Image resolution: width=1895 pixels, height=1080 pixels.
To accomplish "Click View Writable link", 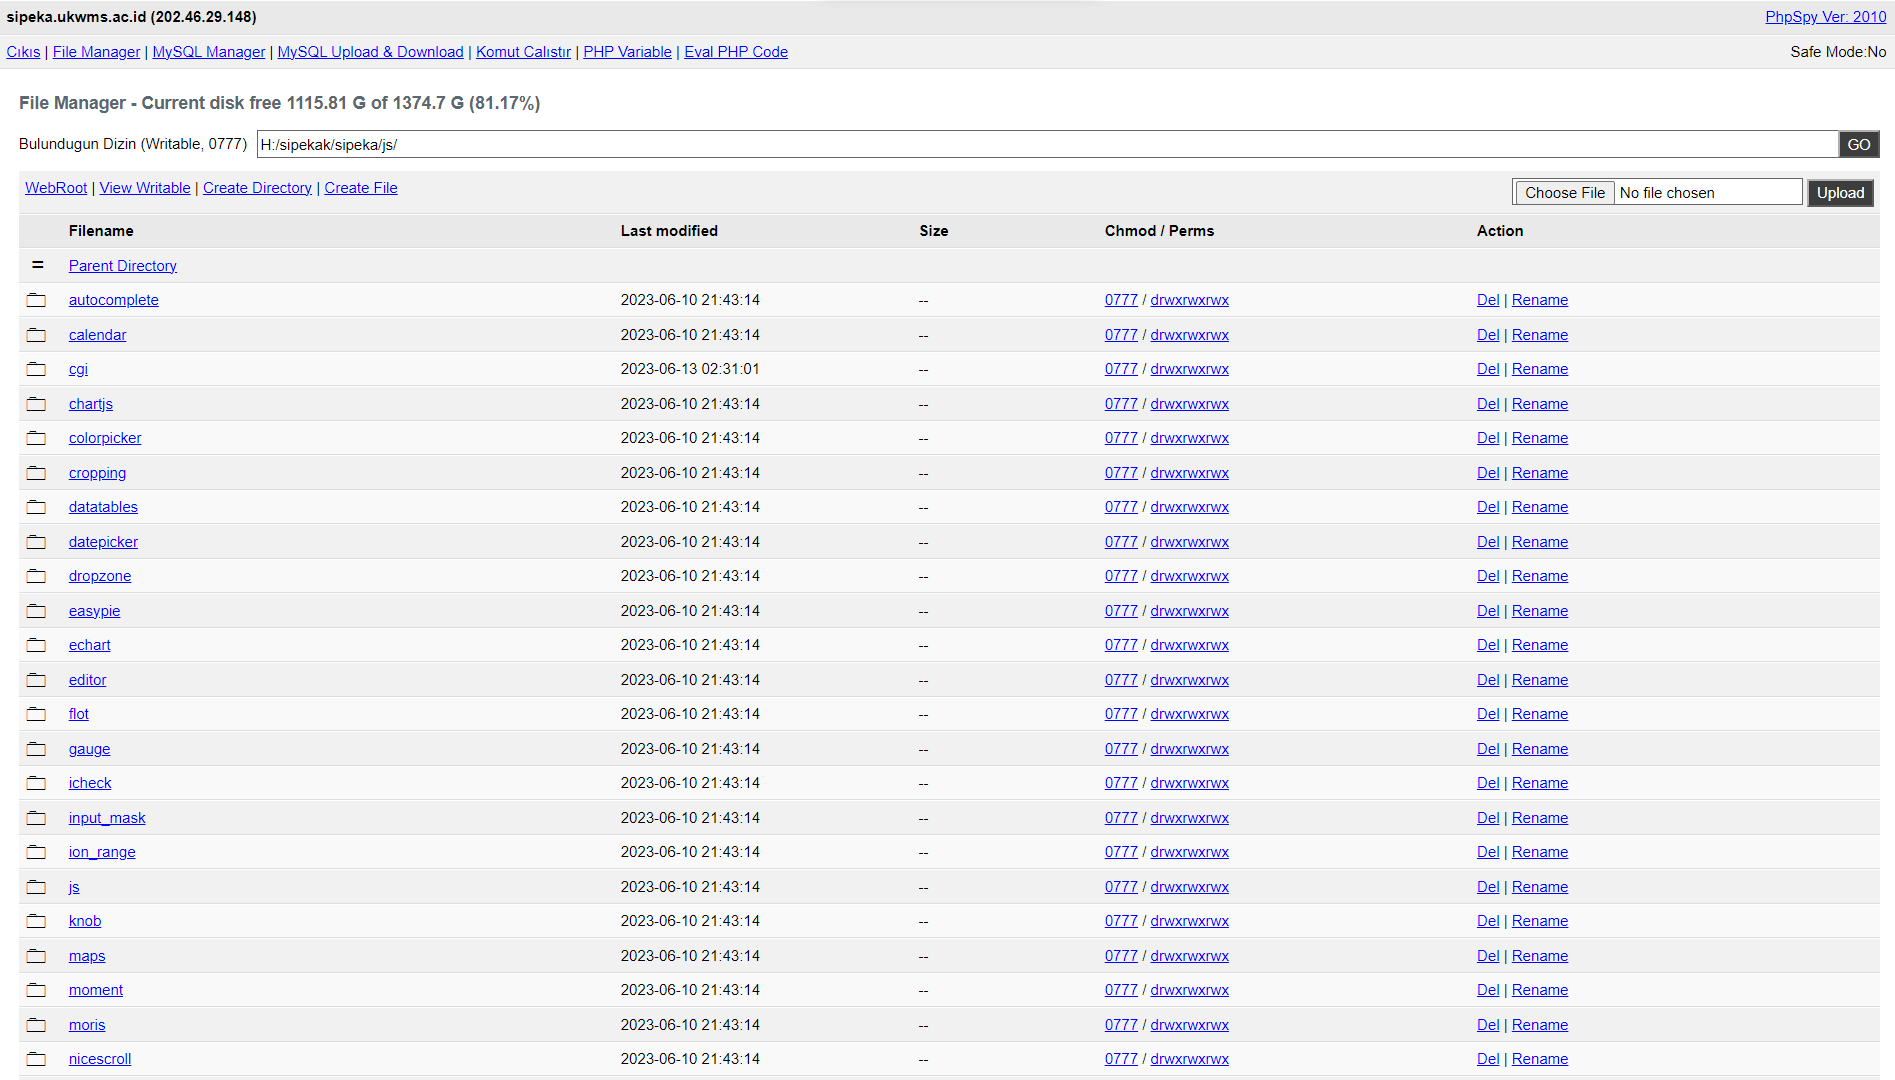I will pos(145,188).
